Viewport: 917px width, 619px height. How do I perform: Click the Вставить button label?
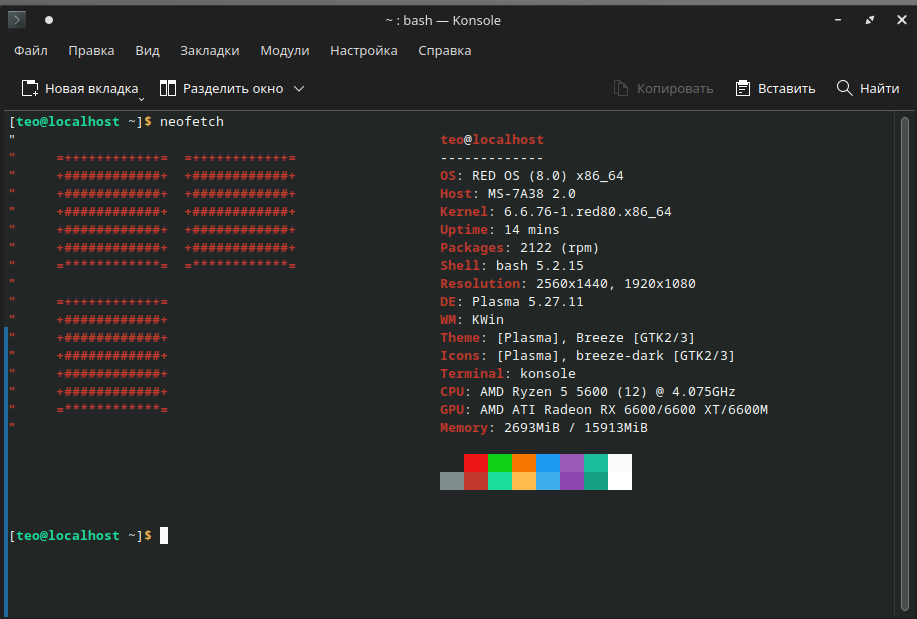click(x=787, y=88)
